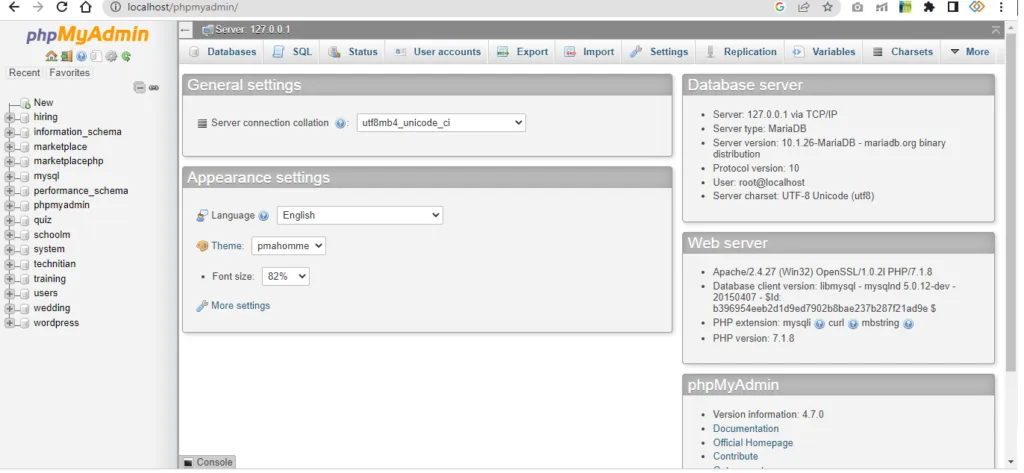Click the Contribute link
The height and width of the screenshot is (473, 1024).
735,457
